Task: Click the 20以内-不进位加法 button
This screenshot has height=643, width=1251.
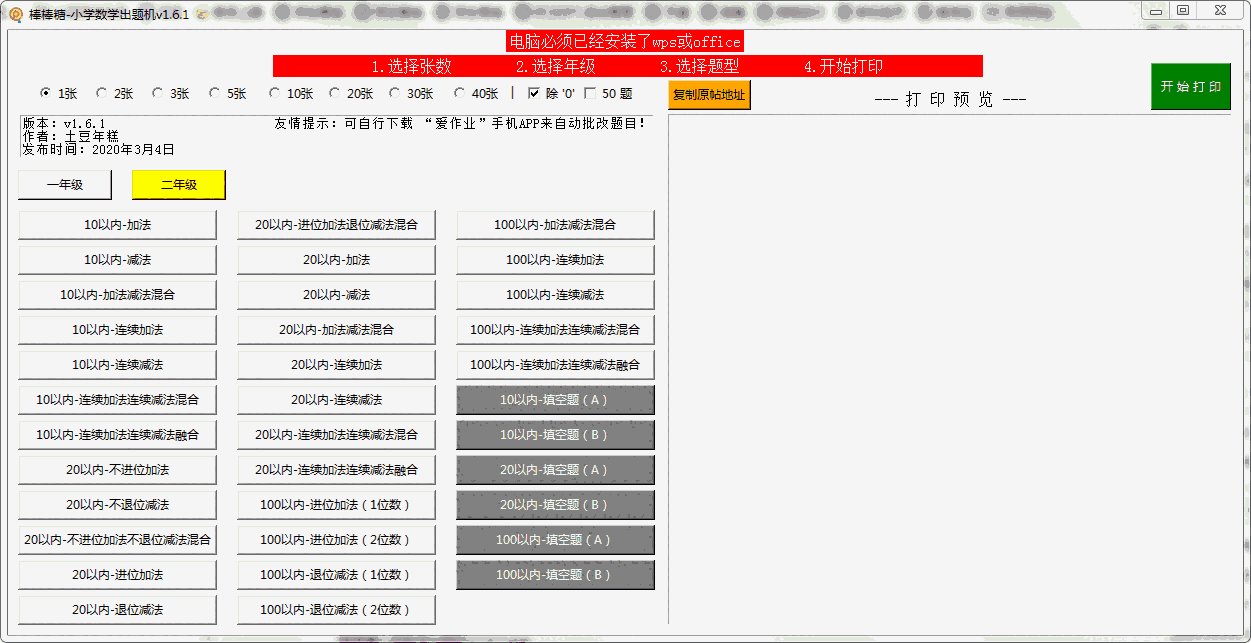Action: pyautogui.click(x=117, y=469)
